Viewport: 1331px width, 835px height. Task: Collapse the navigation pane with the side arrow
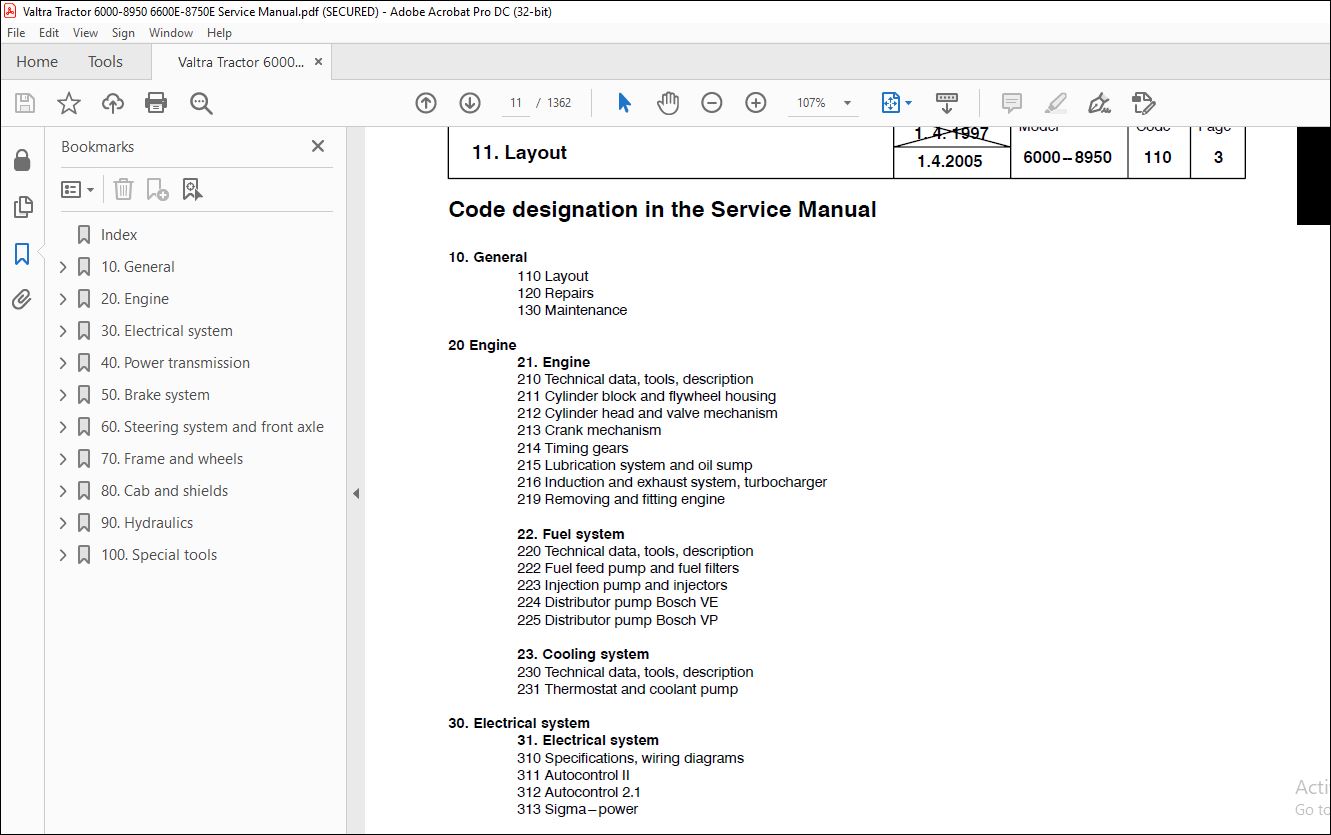pos(356,493)
